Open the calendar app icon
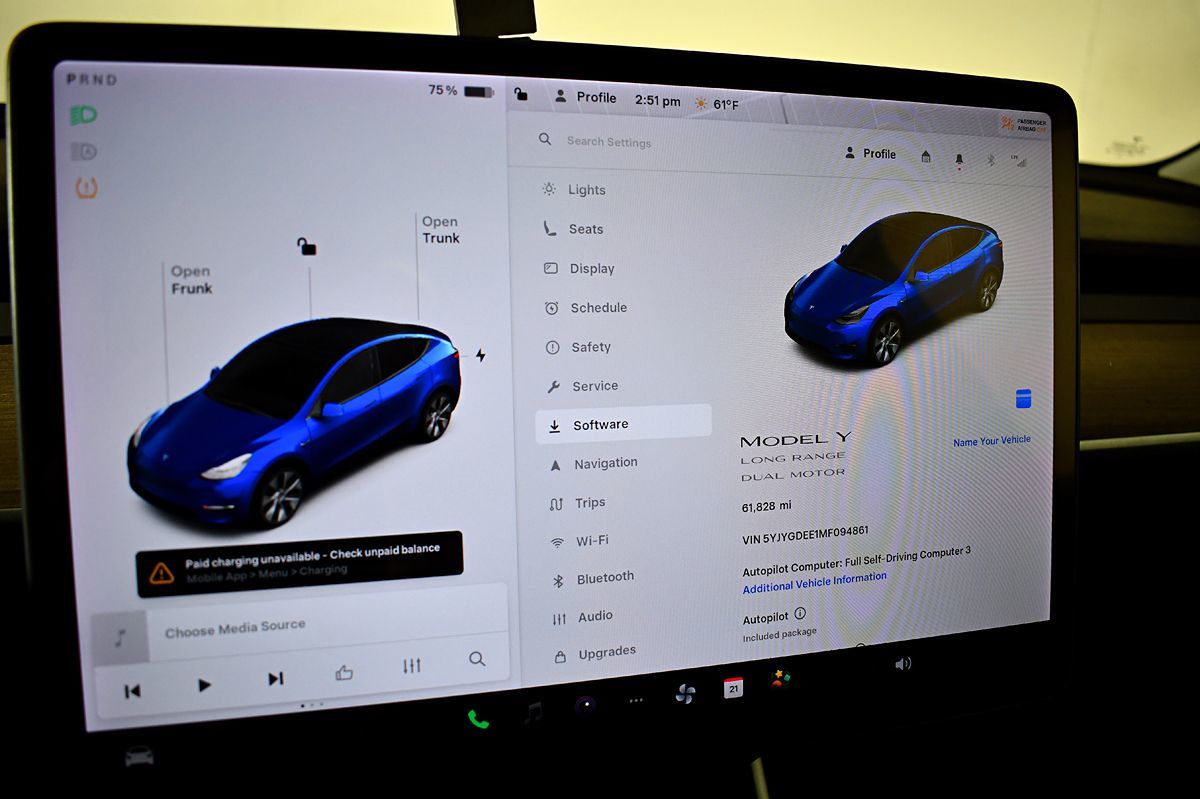1200x799 pixels. point(733,687)
